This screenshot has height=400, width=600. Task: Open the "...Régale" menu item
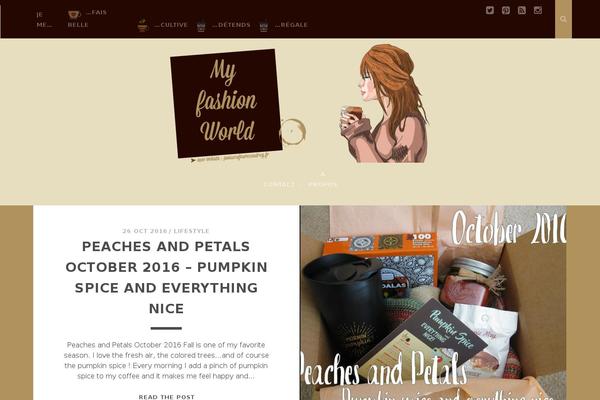point(292,25)
